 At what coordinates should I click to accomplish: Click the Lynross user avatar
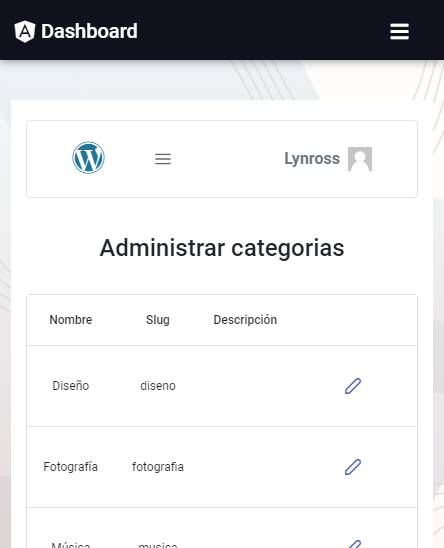pos(360,159)
